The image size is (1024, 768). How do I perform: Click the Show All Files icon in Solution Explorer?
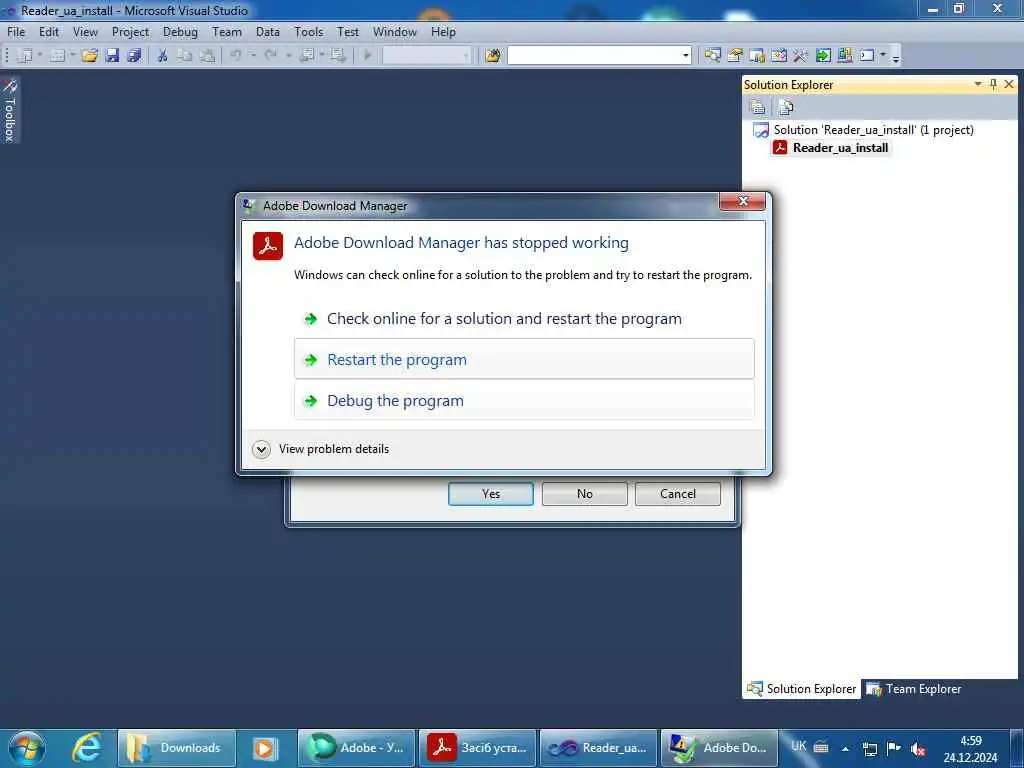pos(786,107)
